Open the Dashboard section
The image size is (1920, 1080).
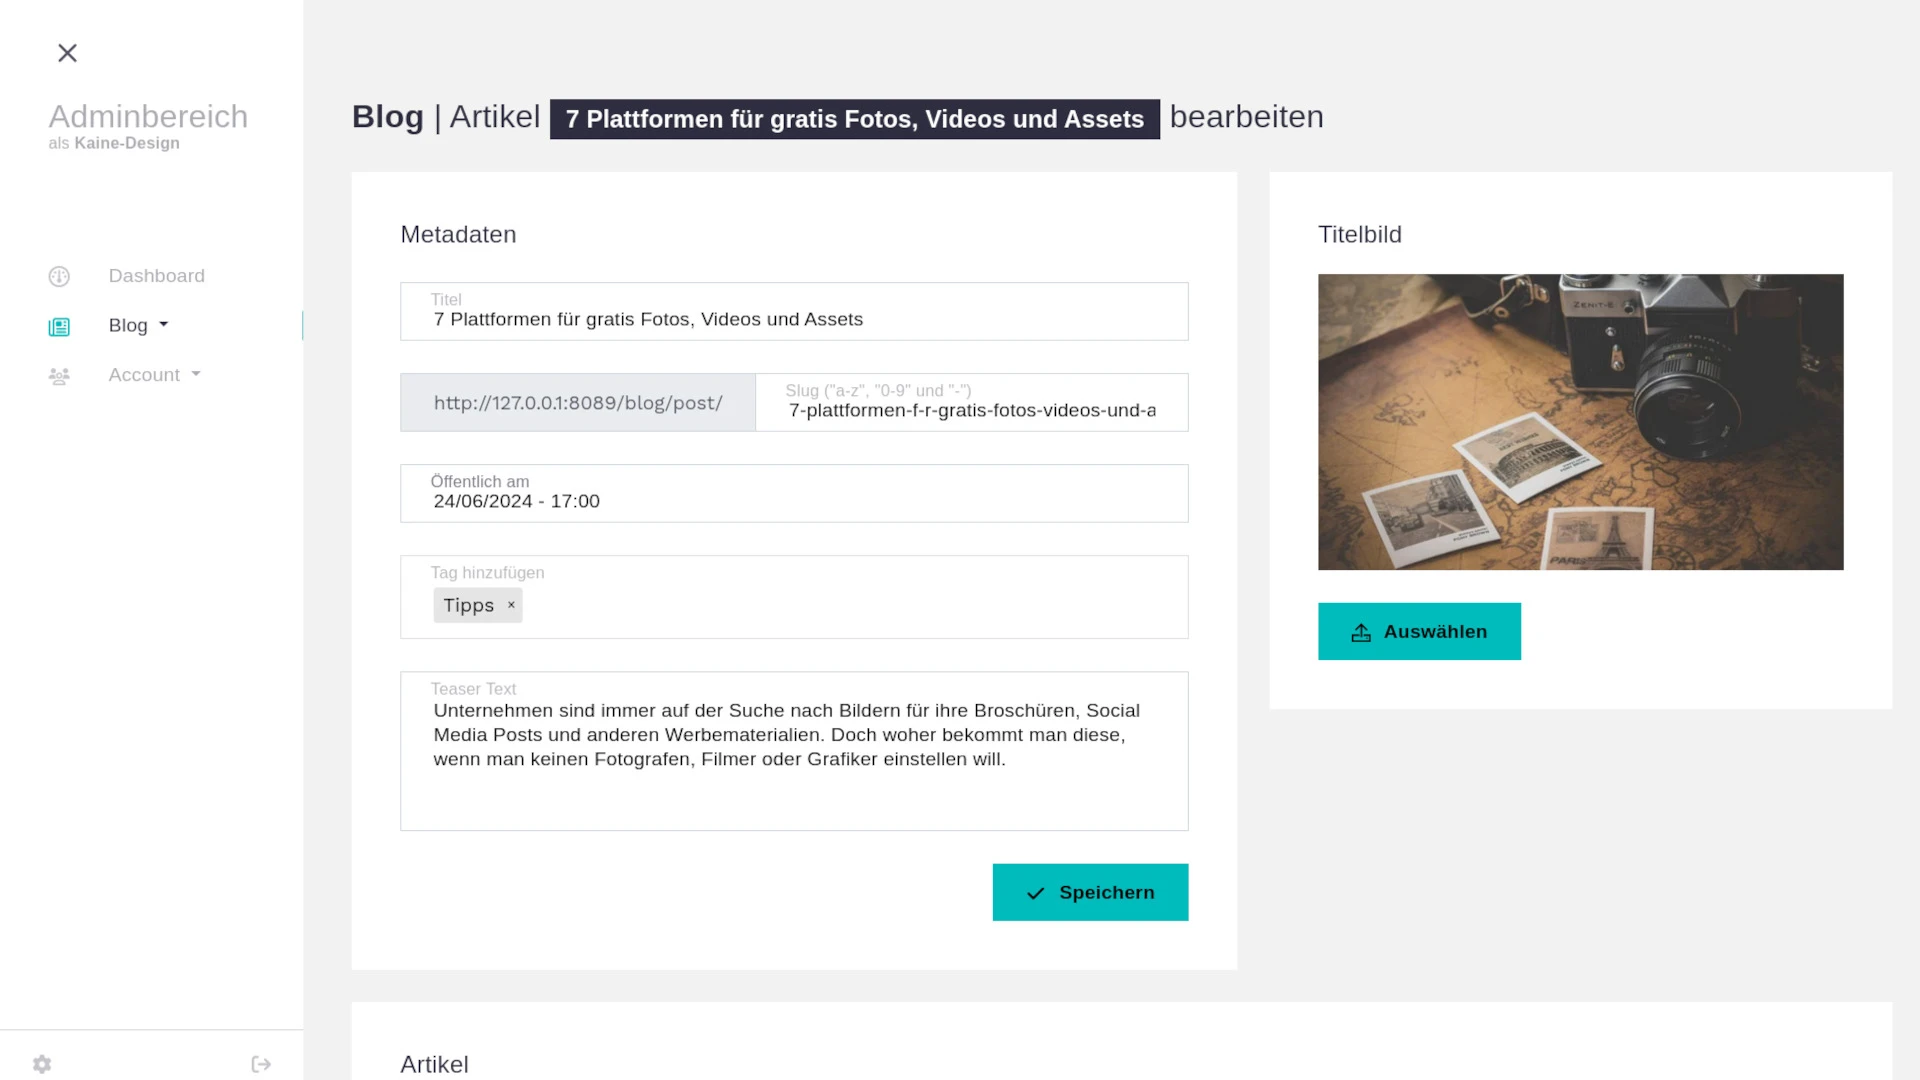click(156, 276)
